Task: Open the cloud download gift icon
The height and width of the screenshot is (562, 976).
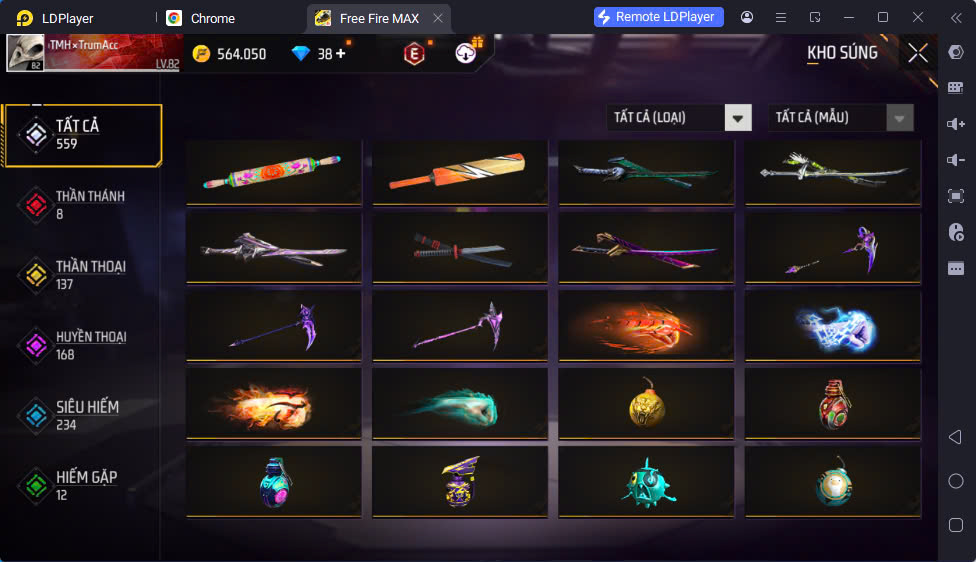Action: [466, 52]
